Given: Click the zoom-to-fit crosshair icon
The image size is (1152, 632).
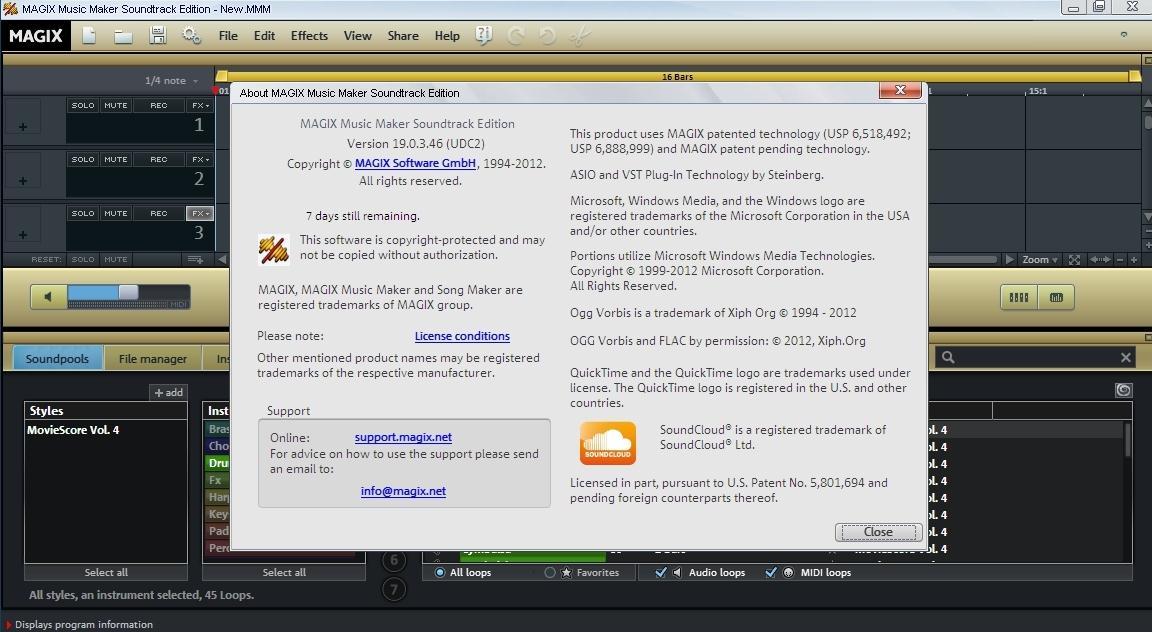Looking at the screenshot, I should click(x=1074, y=259).
